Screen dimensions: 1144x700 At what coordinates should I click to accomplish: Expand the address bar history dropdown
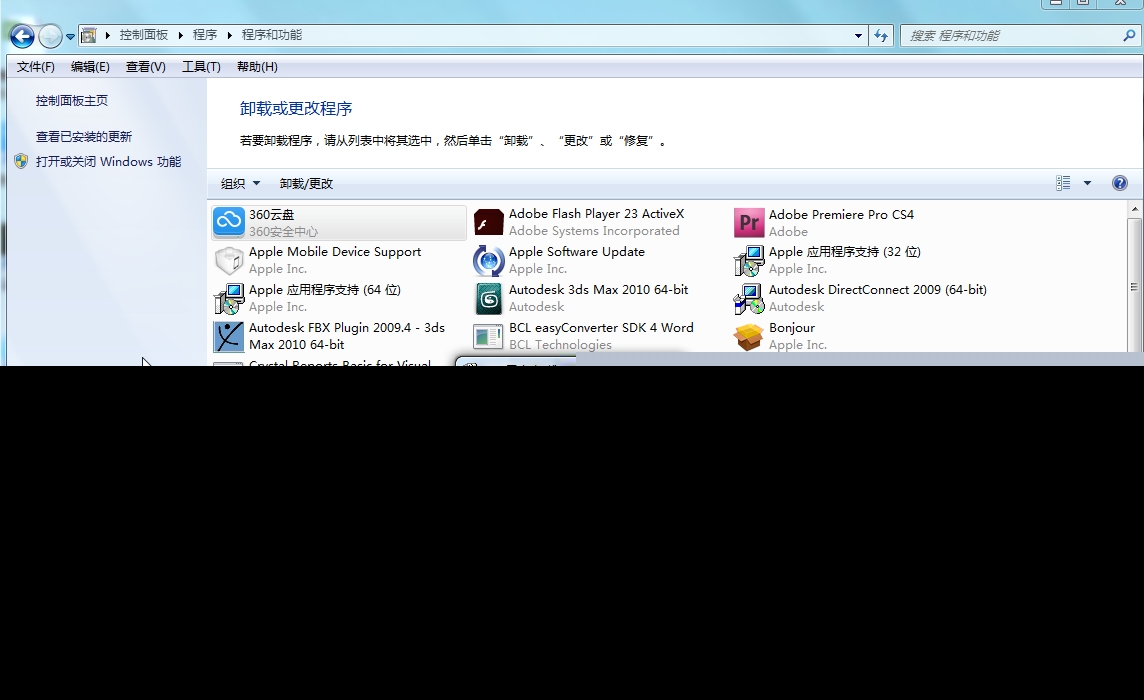pyautogui.click(x=858, y=35)
